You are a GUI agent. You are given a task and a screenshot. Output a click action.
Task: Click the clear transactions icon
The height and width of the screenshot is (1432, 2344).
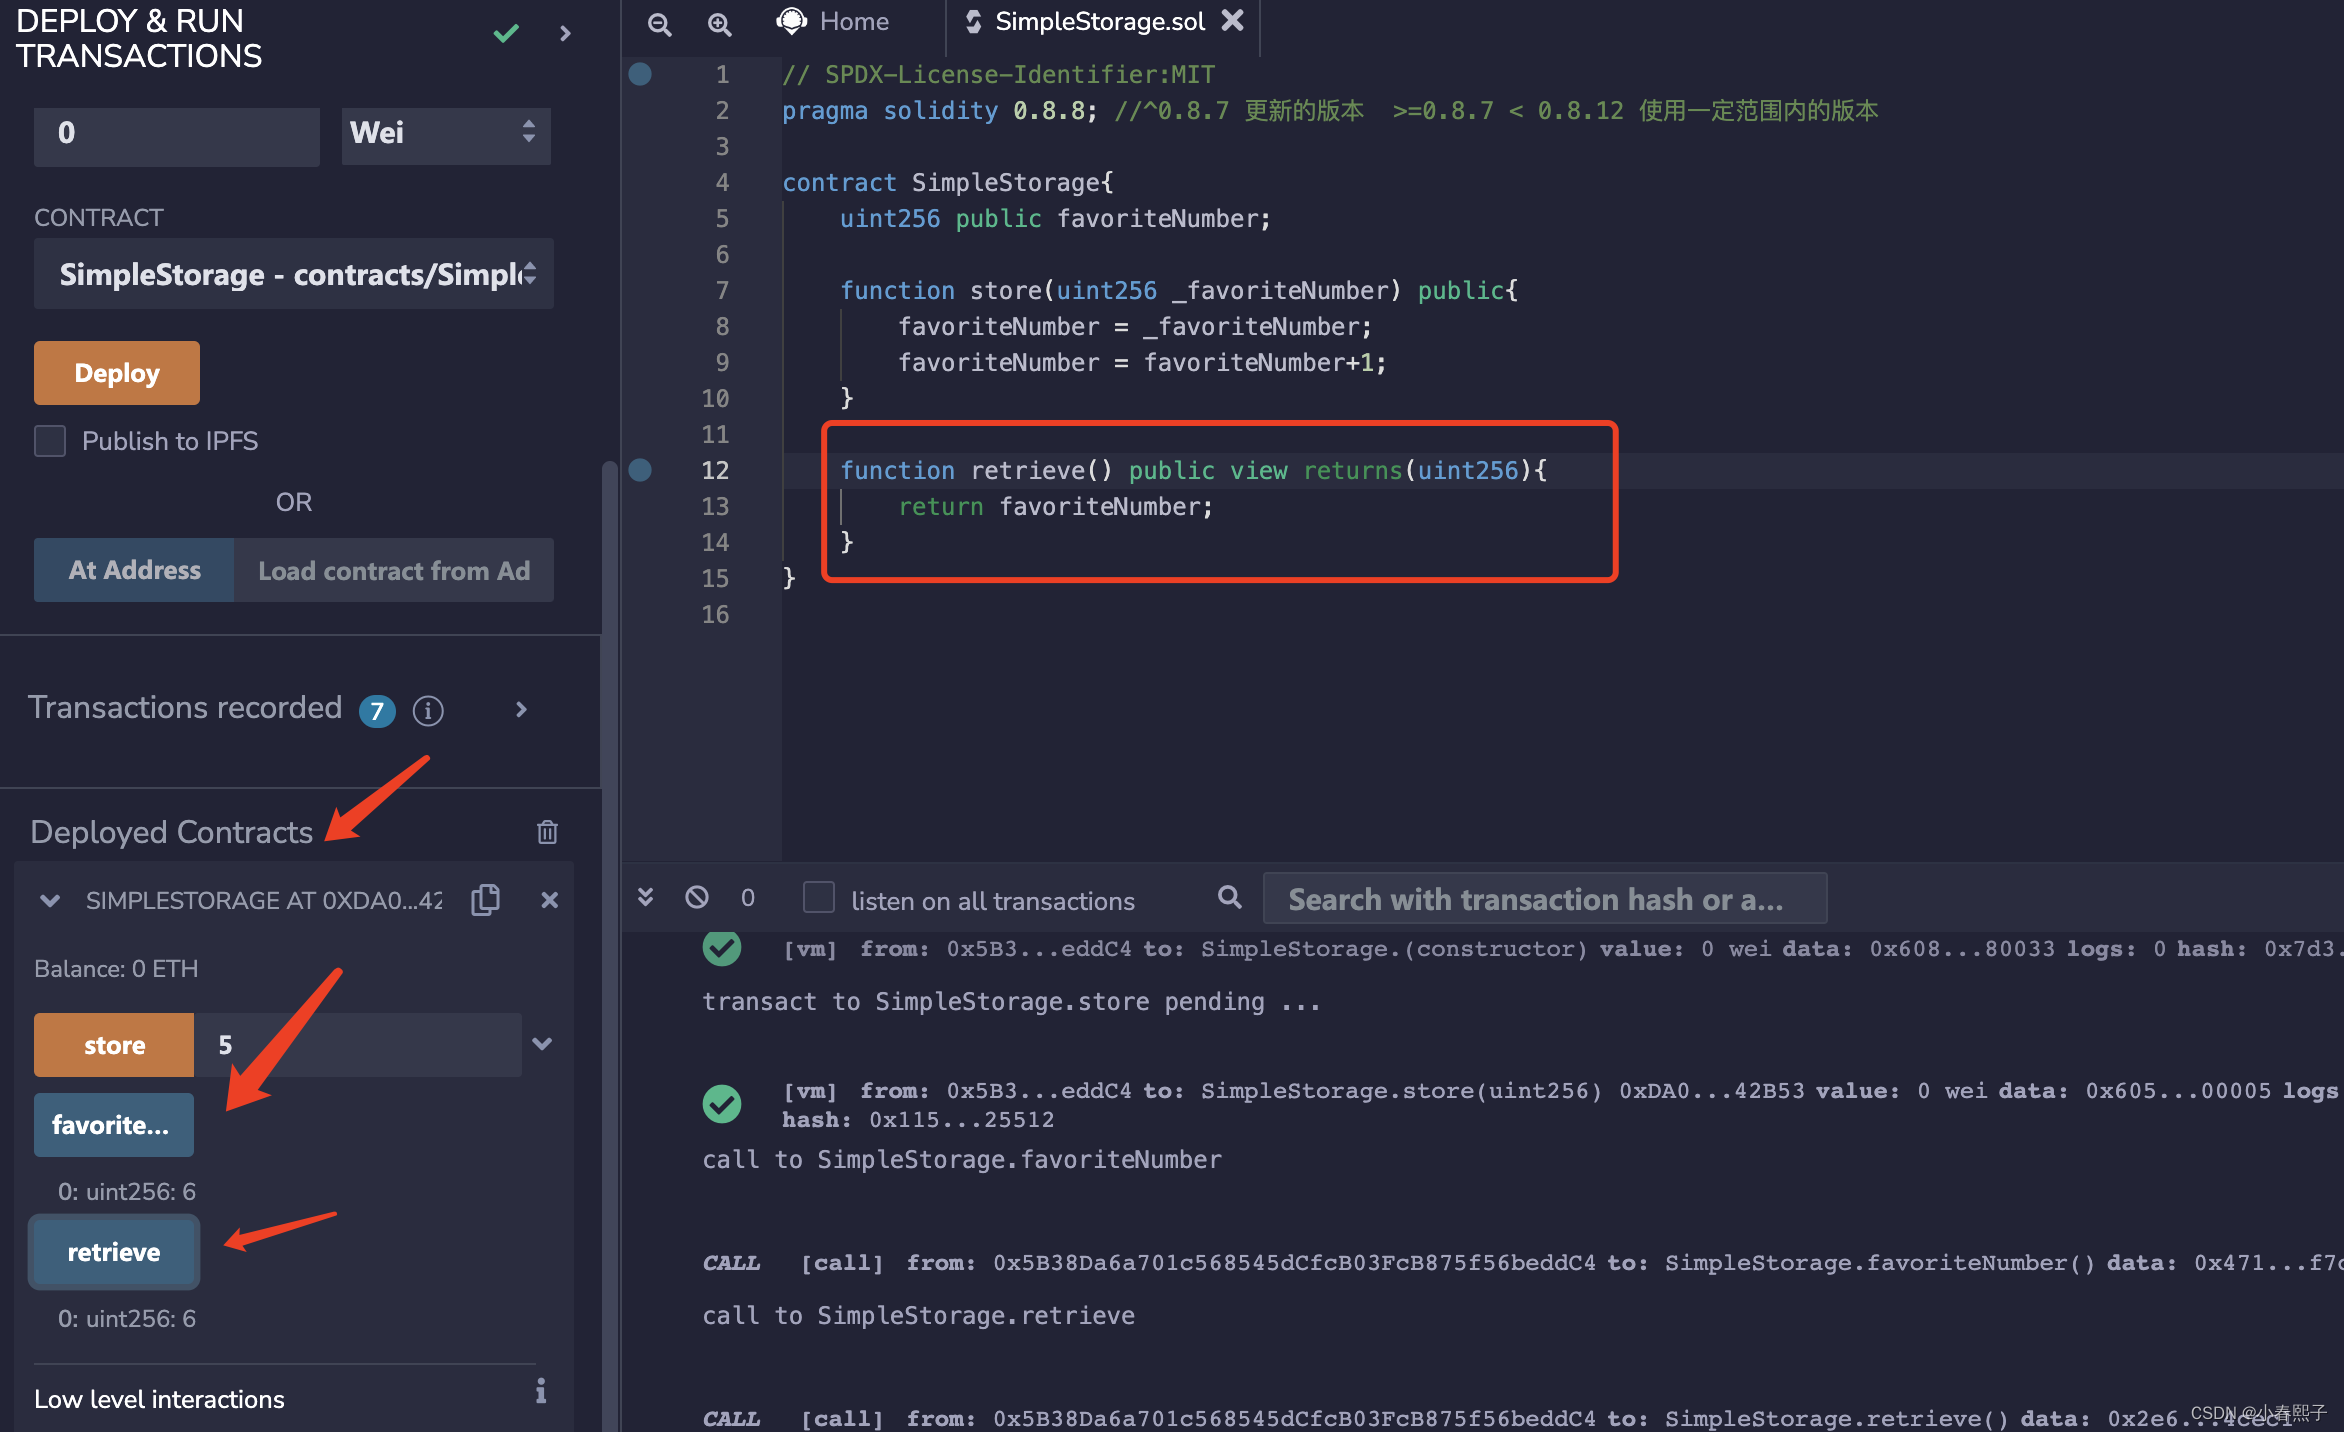pos(702,899)
